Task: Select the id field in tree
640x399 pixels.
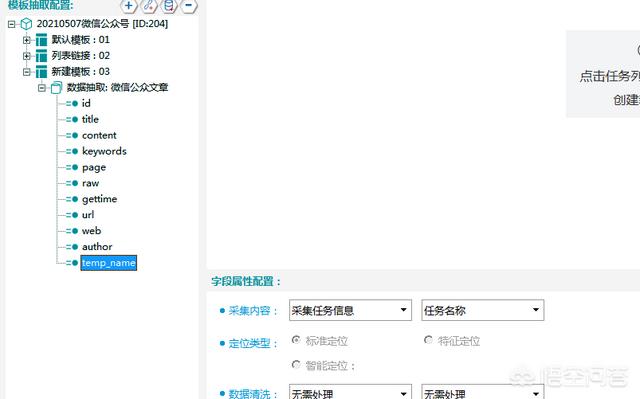Action: coord(86,103)
